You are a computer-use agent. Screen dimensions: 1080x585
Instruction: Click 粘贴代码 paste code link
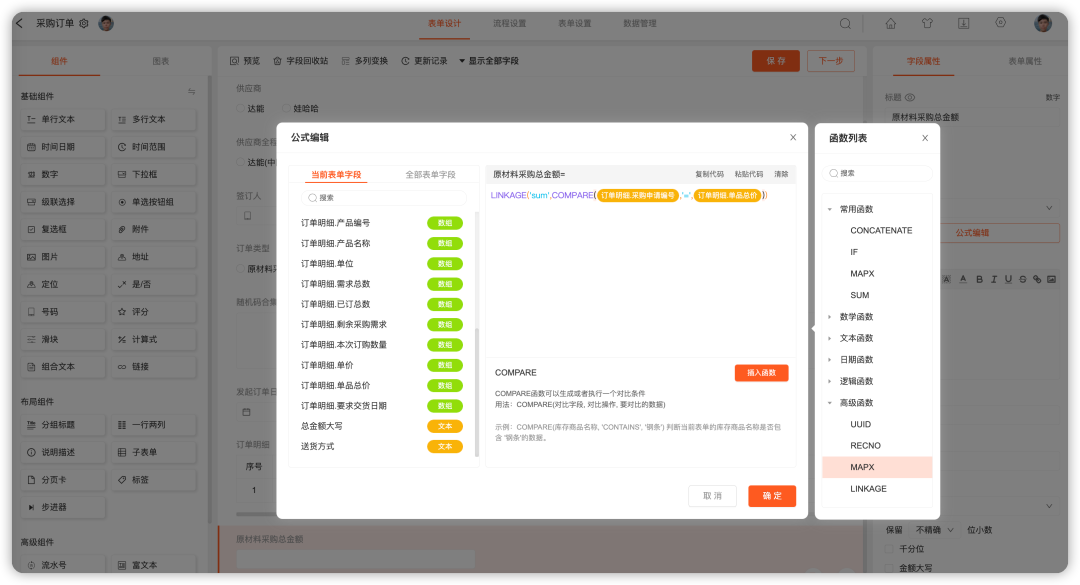[x=749, y=174]
